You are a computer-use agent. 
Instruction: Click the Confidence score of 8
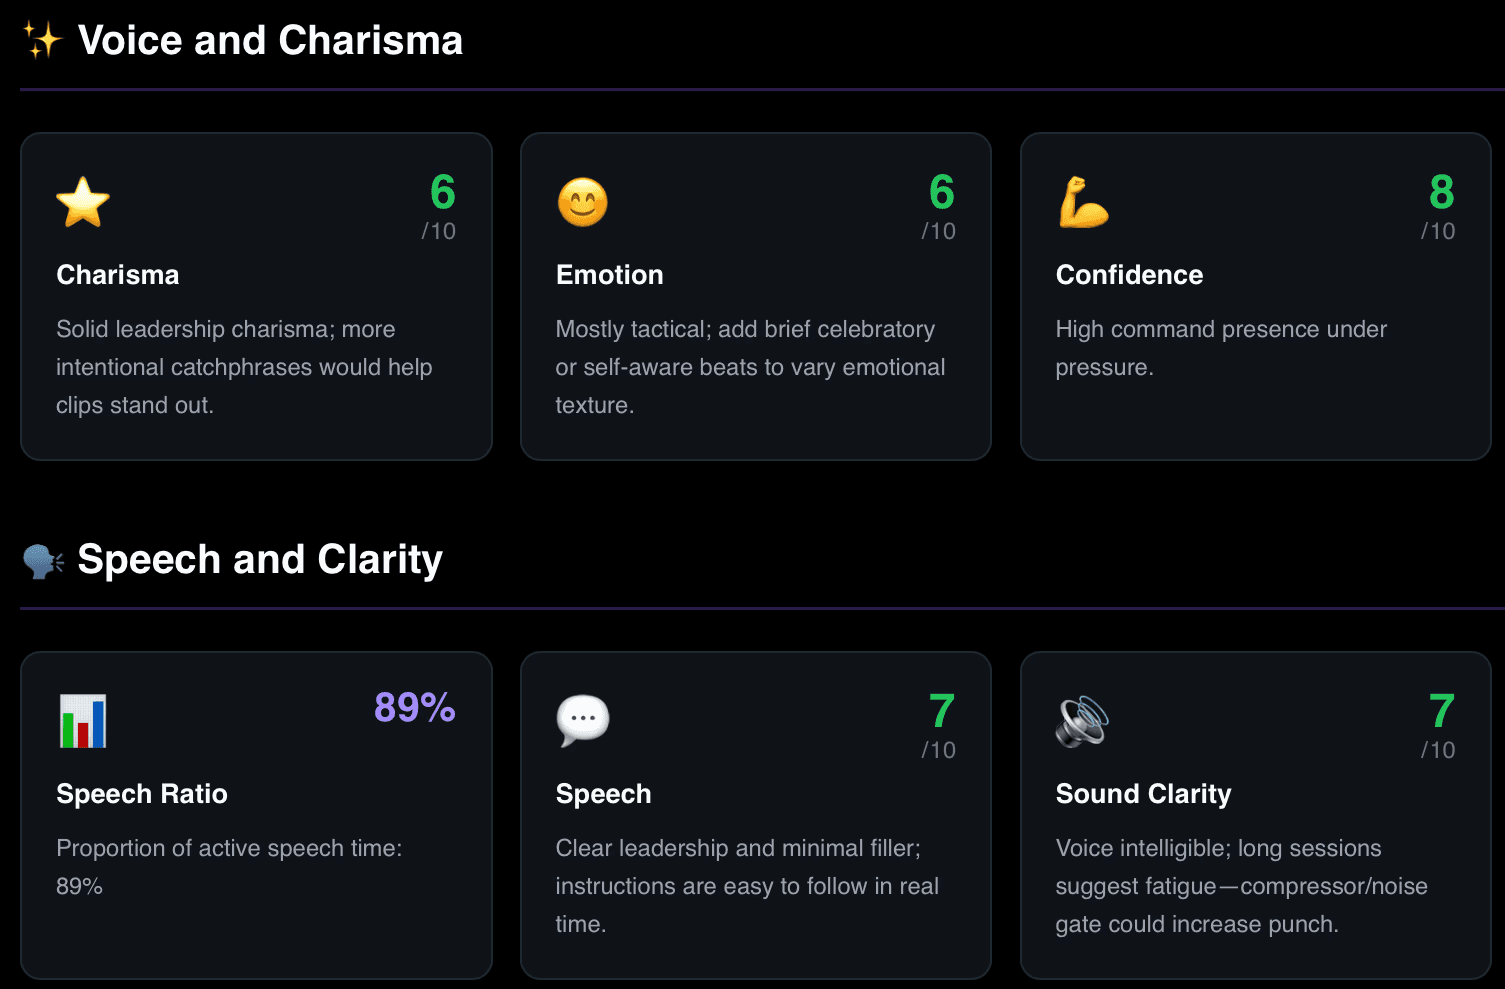pyautogui.click(x=1442, y=192)
